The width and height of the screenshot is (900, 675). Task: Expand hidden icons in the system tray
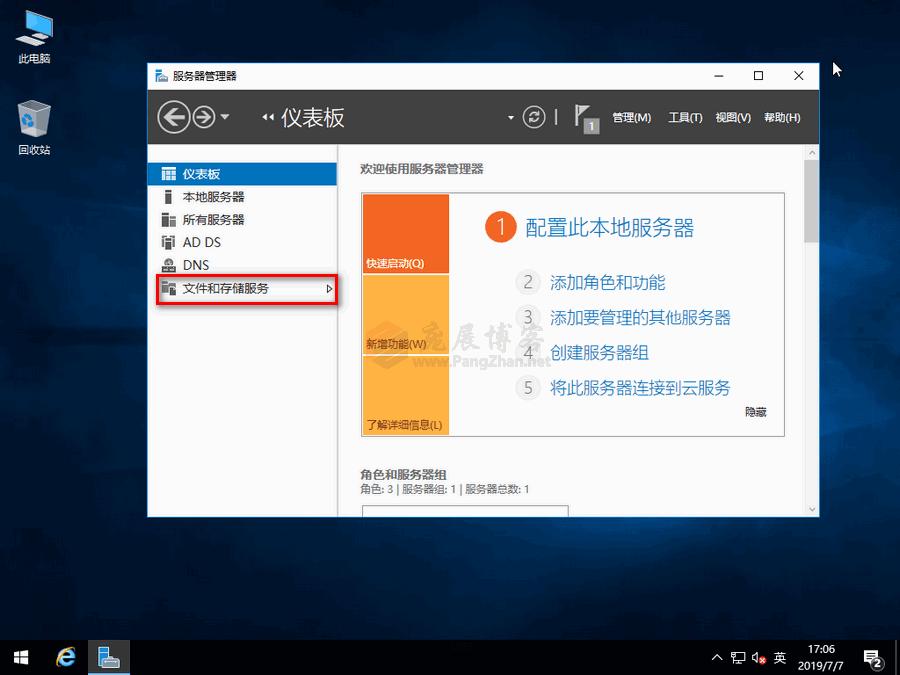point(716,658)
